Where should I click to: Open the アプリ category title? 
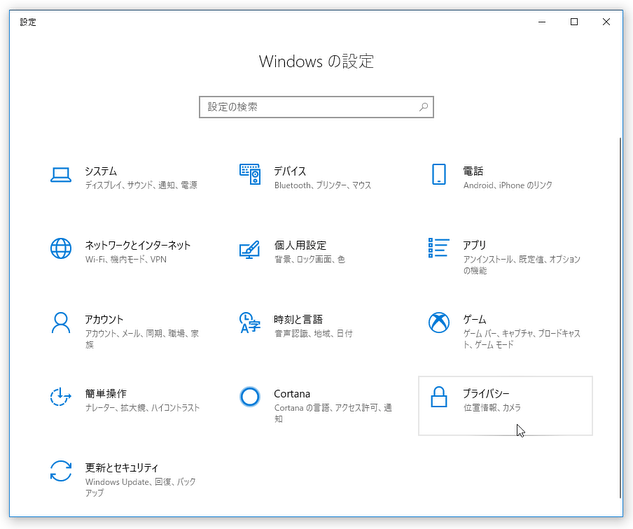[474, 245]
